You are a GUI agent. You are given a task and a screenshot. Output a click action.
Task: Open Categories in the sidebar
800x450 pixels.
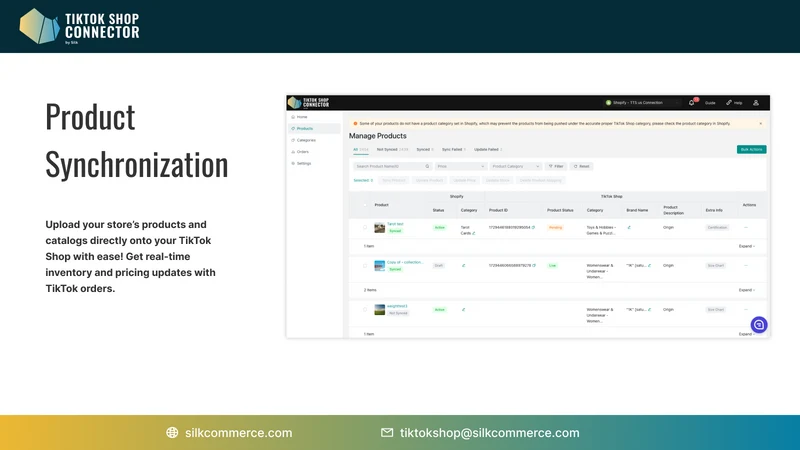point(314,140)
